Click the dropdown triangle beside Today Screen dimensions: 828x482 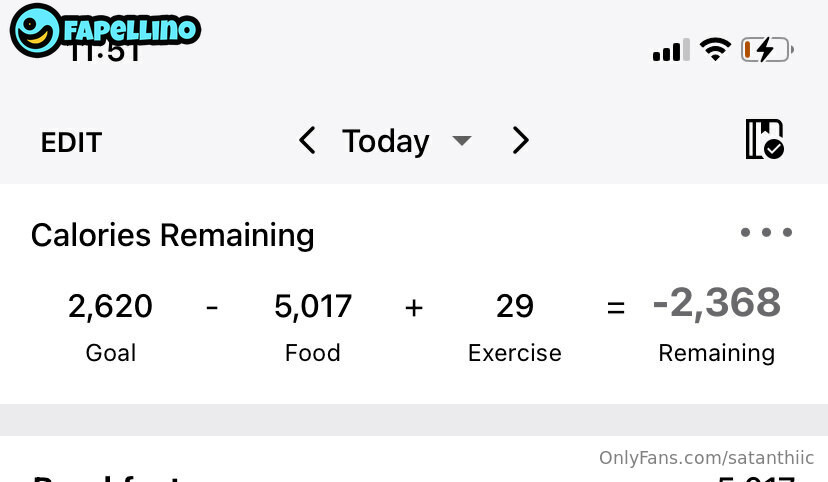pos(461,141)
